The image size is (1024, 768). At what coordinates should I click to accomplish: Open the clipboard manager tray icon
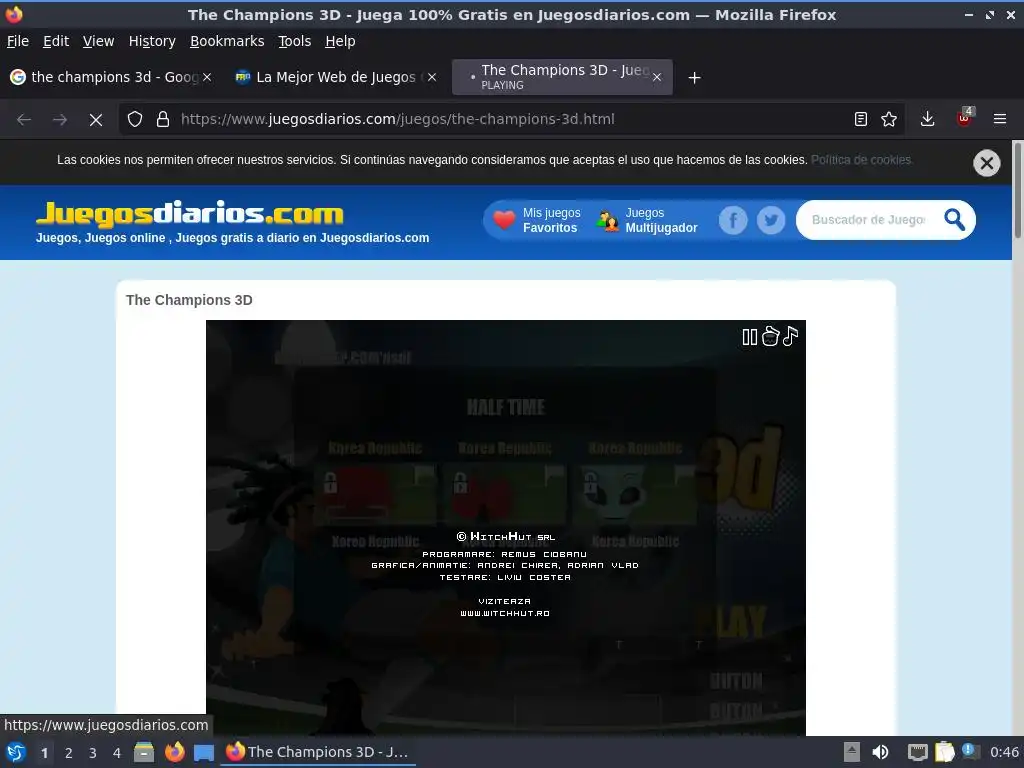[x=944, y=752]
